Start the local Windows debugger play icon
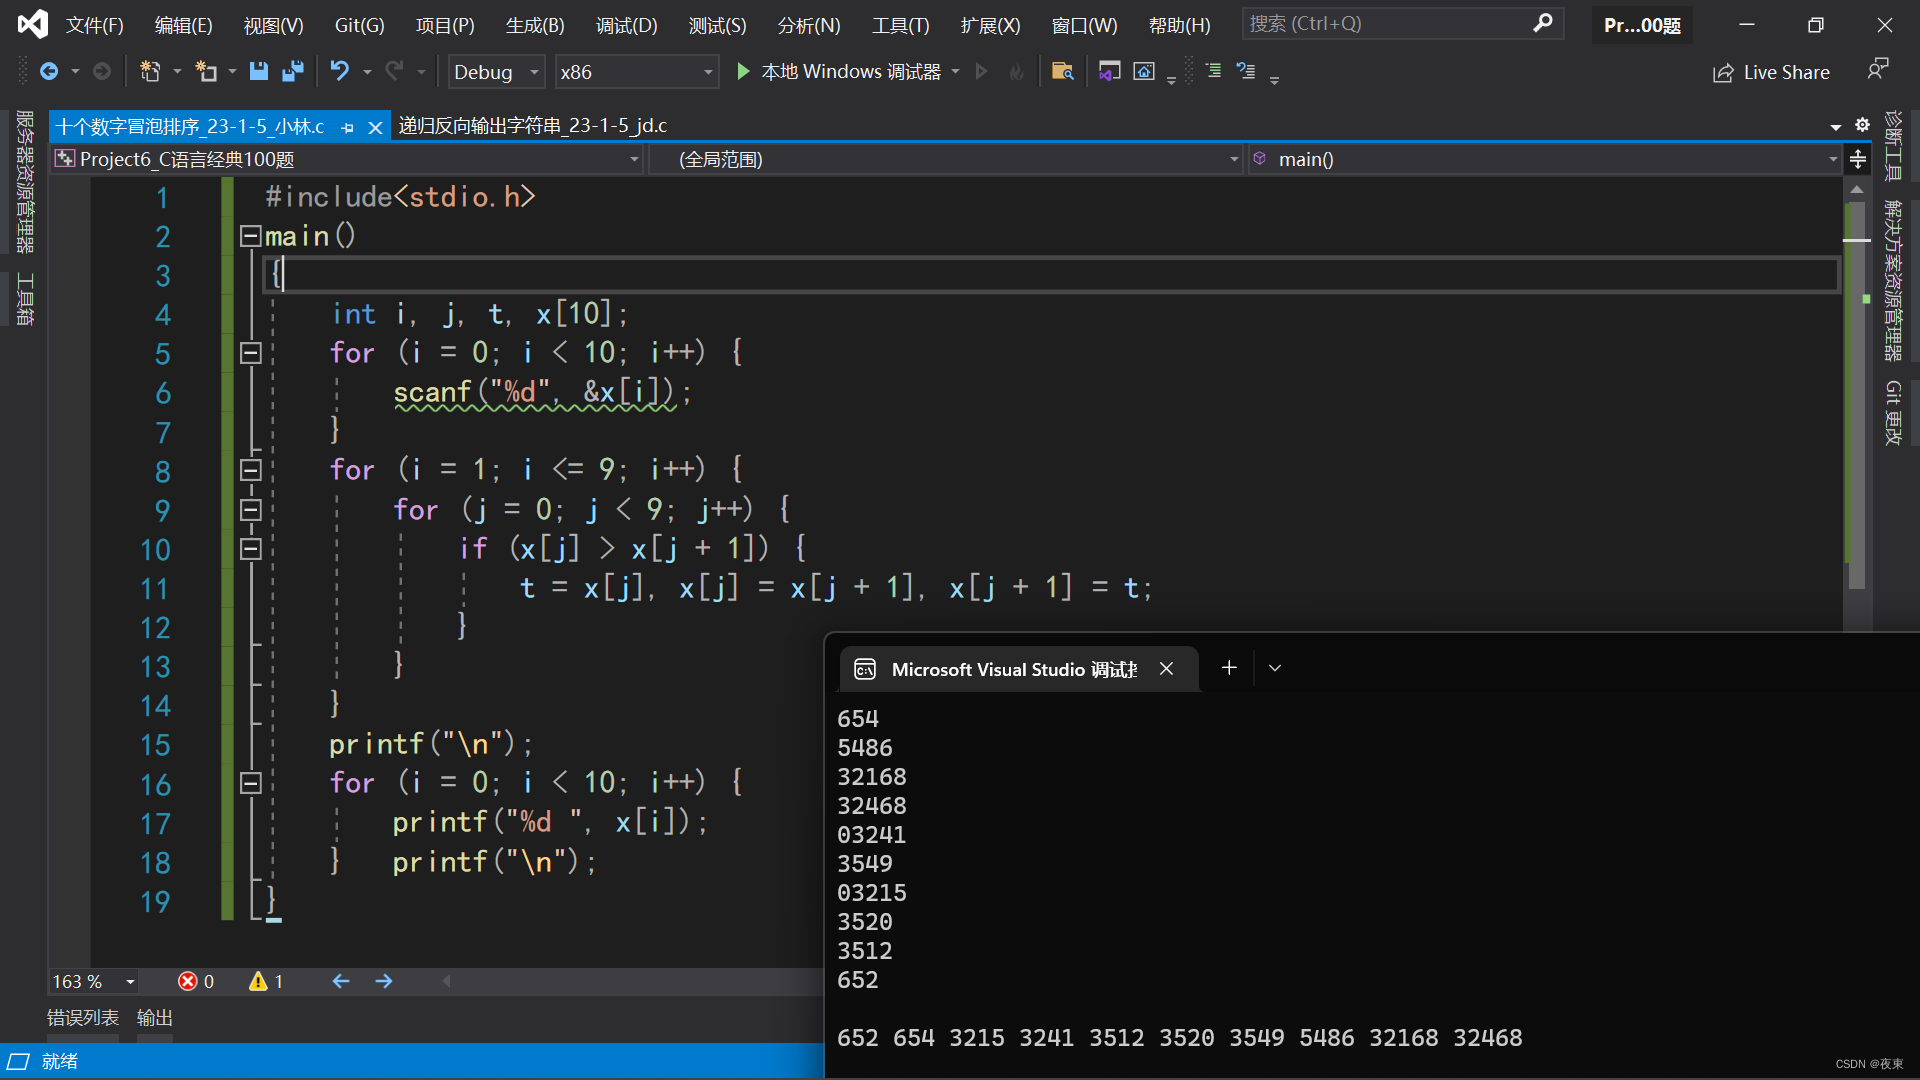Screen dimensions: 1920x1080 coord(743,71)
